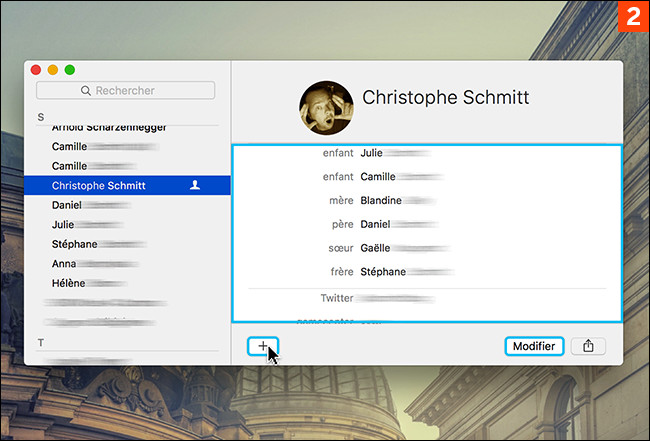This screenshot has width=650, height=441.
Task: Click the Twitter field label
Action: (x=336, y=298)
